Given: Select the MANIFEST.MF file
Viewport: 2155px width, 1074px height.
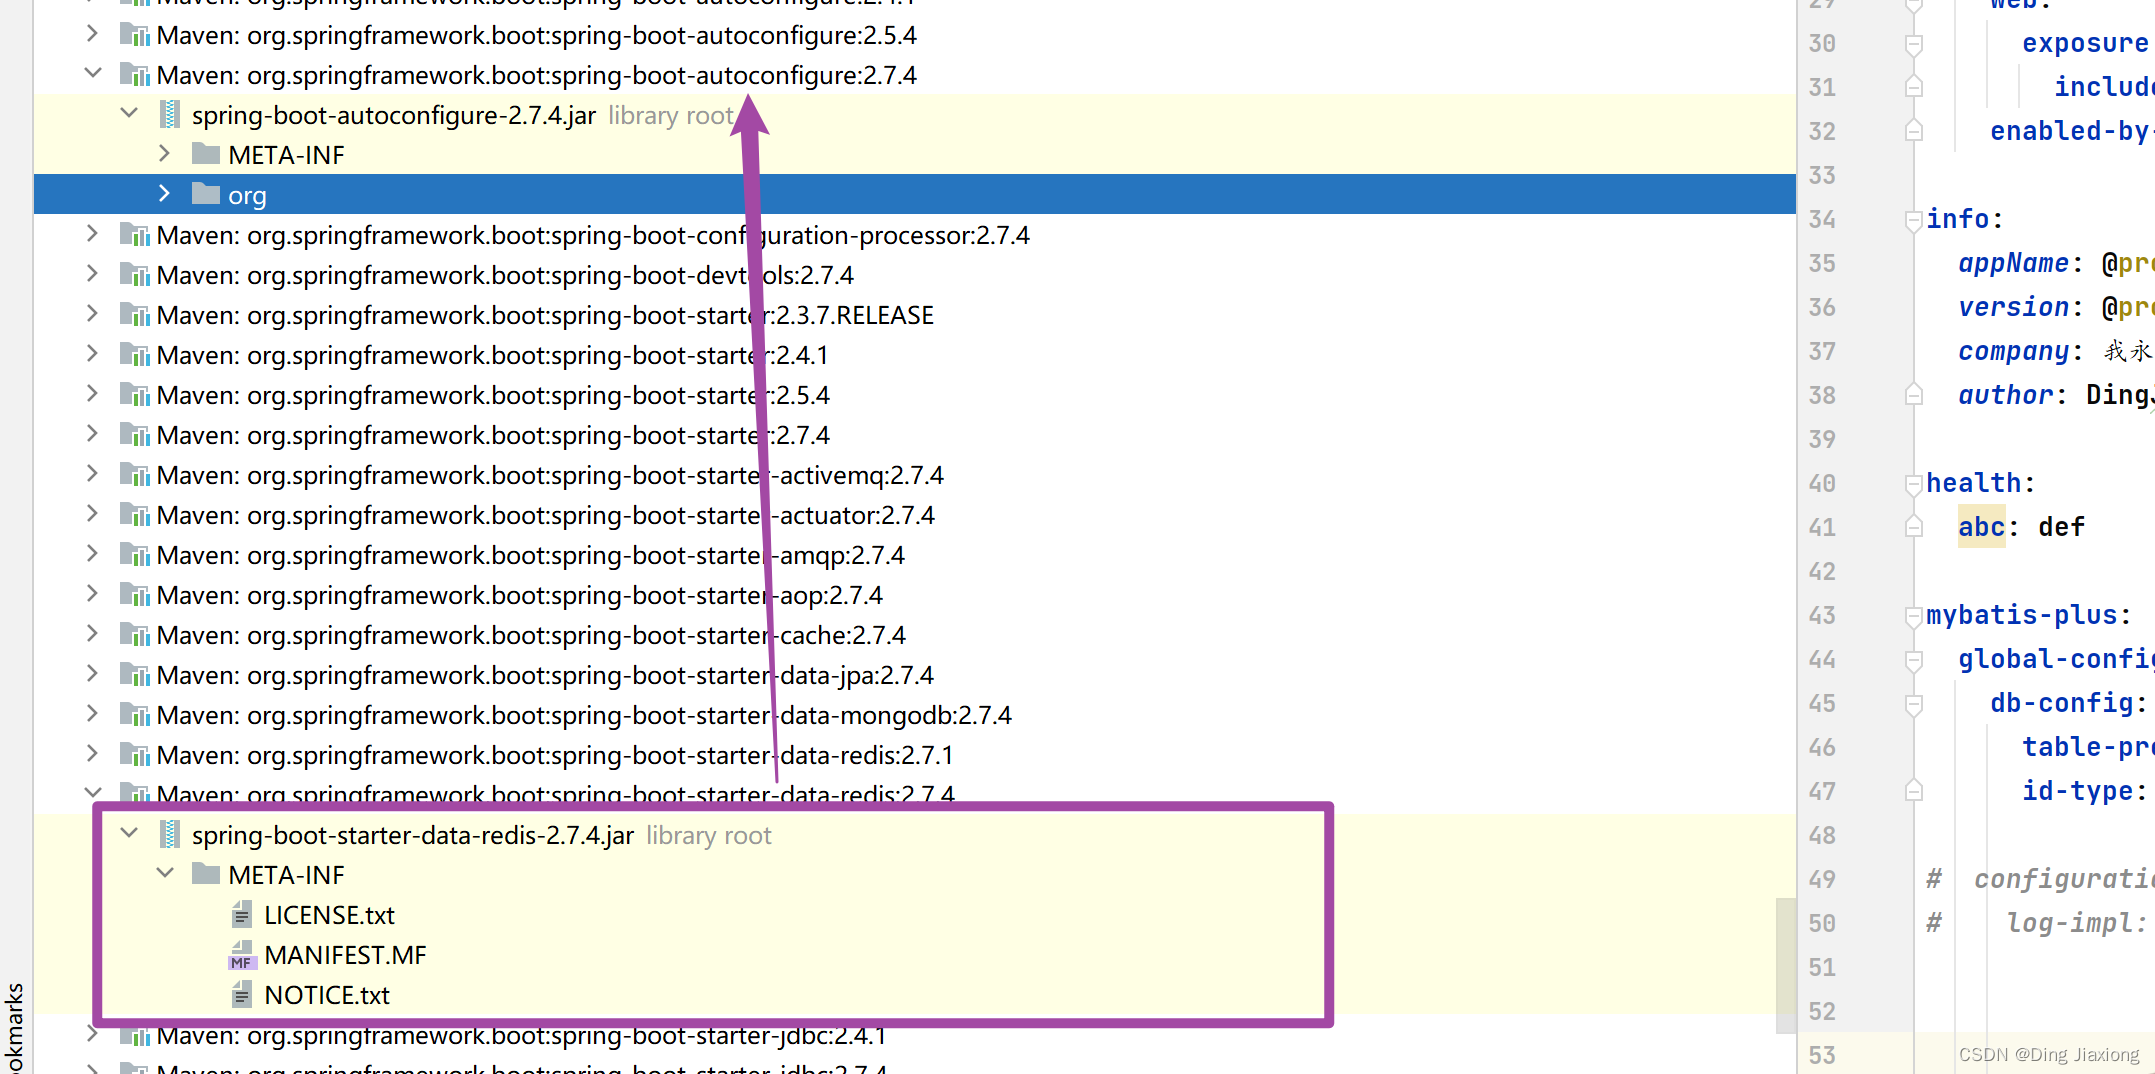Looking at the screenshot, I should pos(345,955).
